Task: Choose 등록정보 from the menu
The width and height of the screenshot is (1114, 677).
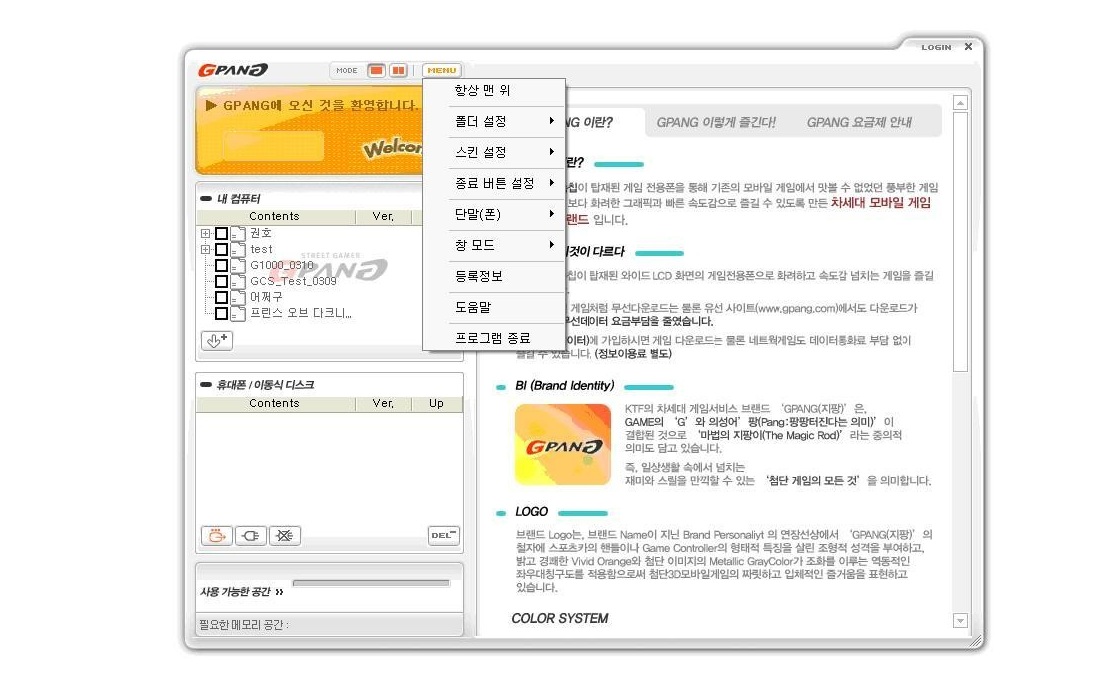Action: (x=494, y=276)
